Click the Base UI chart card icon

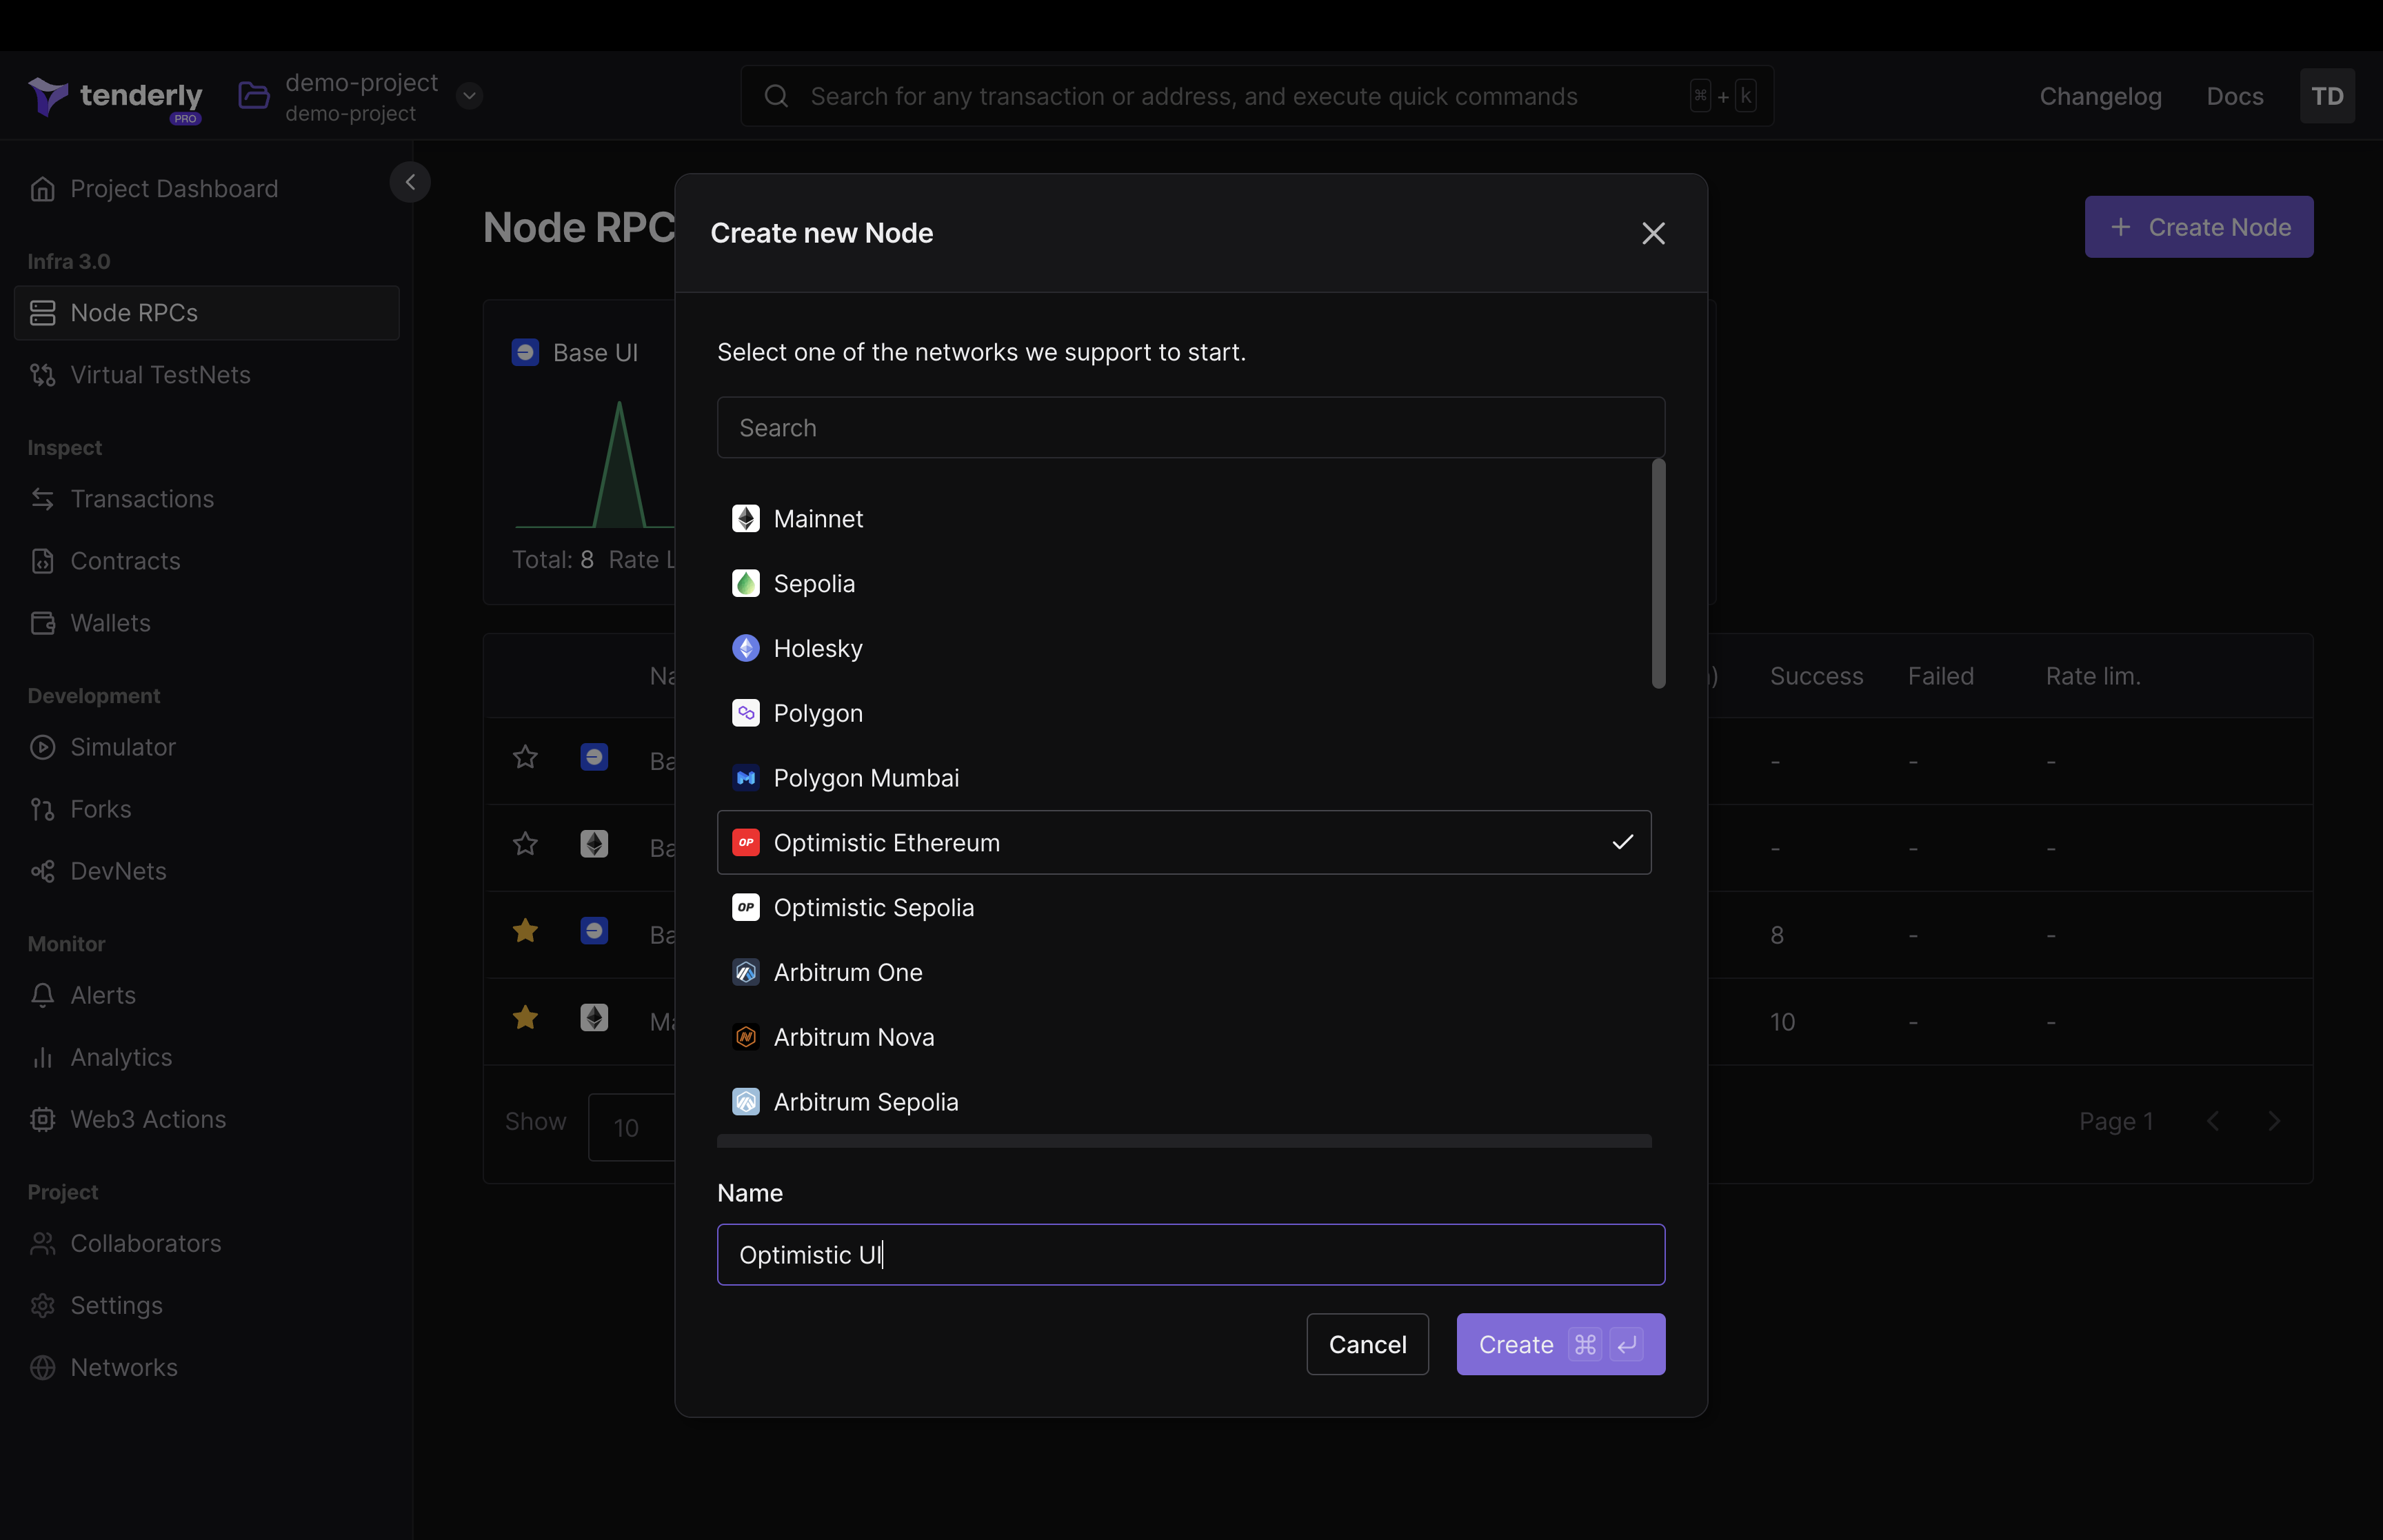pos(525,352)
